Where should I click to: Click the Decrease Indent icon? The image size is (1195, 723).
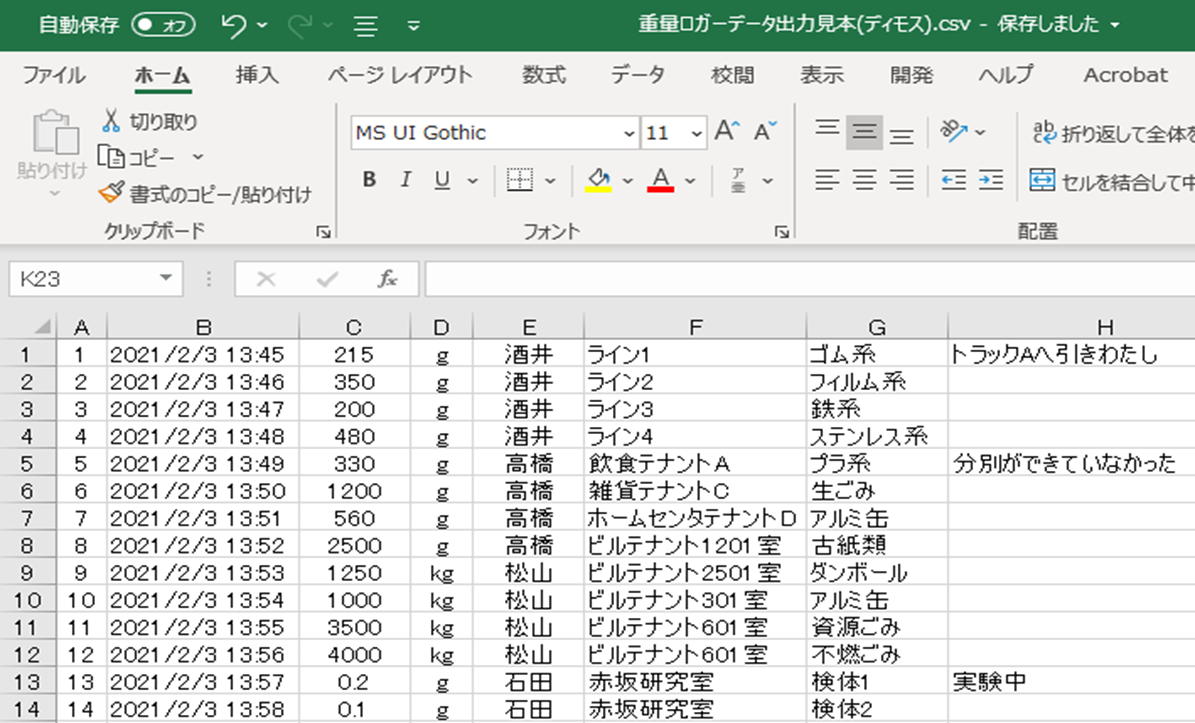coord(953,180)
